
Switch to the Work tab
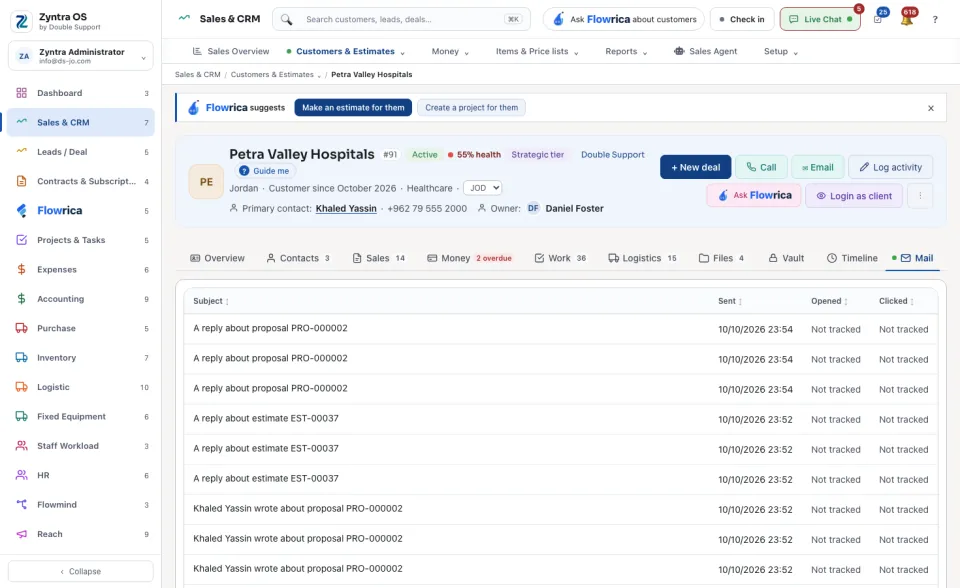[x=560, y=258]
